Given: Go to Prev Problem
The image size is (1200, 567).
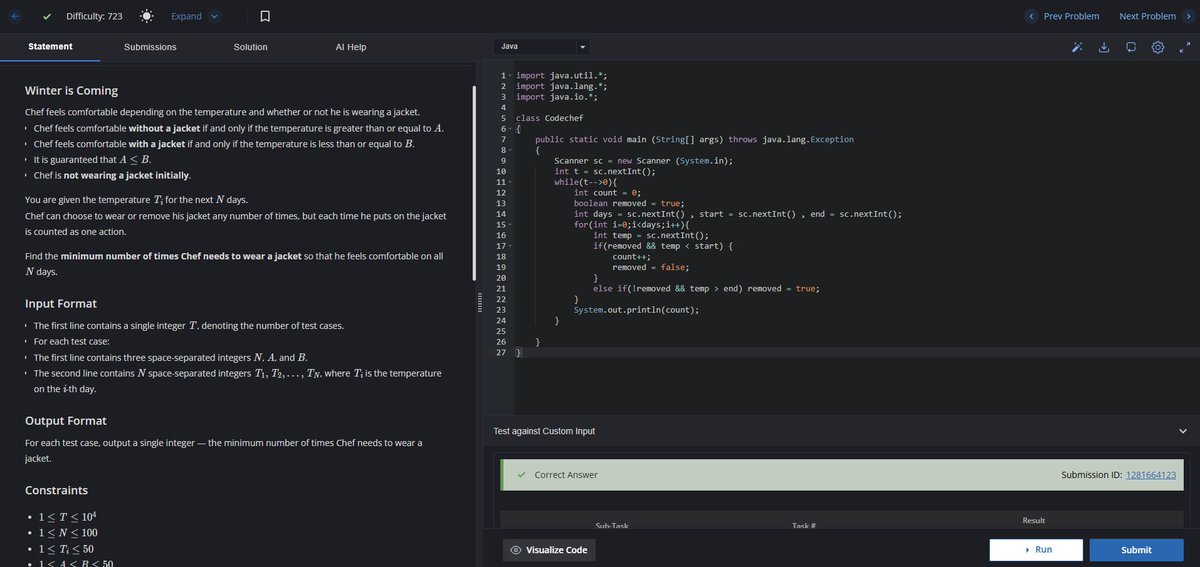Looking at the screenshot, I should pyautogui.click(x=1071, y=16).
